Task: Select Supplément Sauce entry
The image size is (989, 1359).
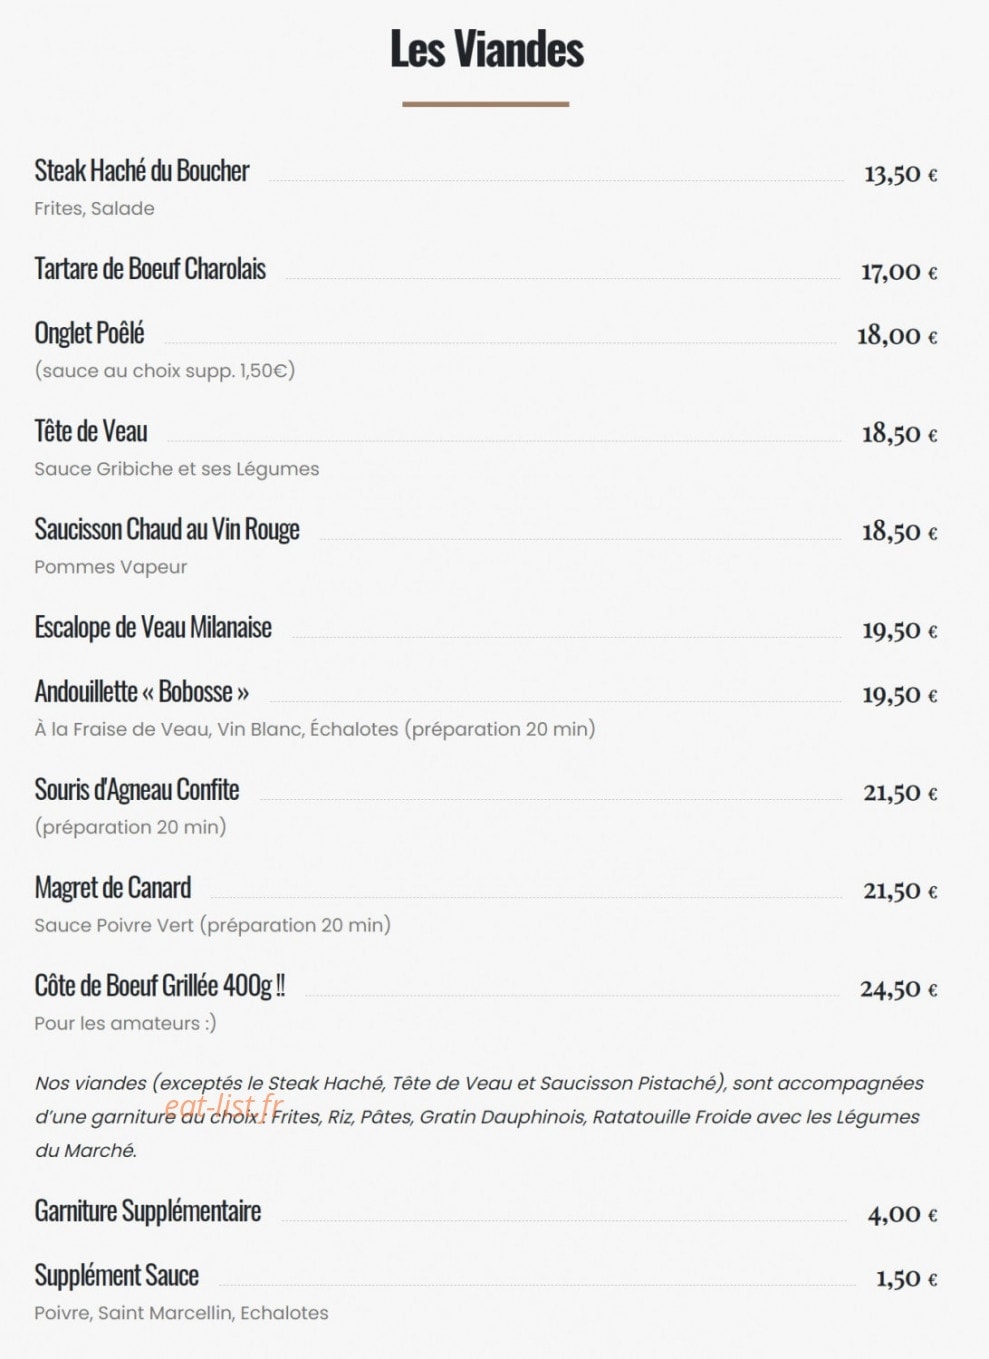Action: click(x=117, y=1275)
